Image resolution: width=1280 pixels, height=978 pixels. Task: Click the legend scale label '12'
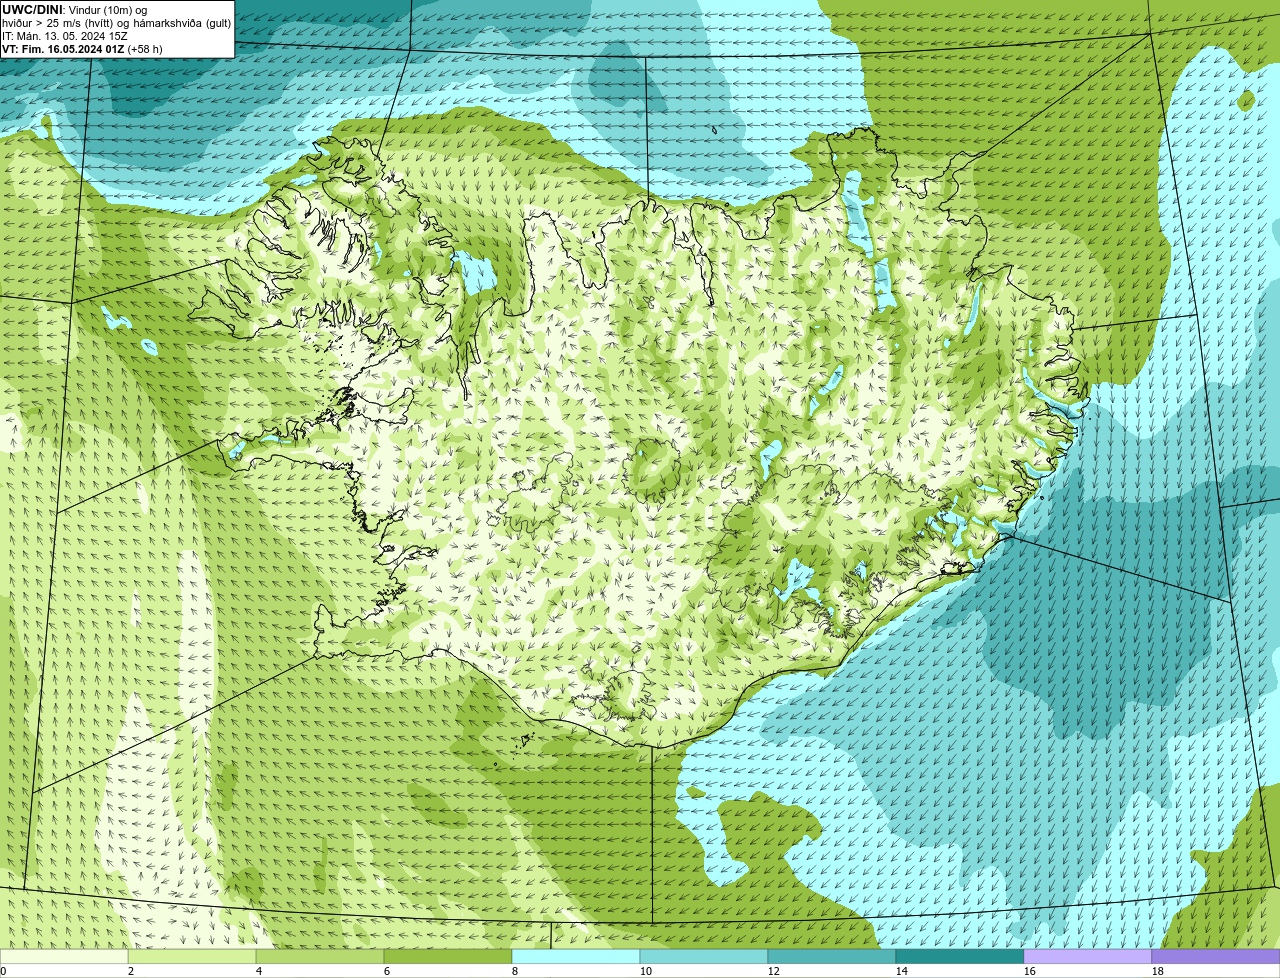[774, 971]
